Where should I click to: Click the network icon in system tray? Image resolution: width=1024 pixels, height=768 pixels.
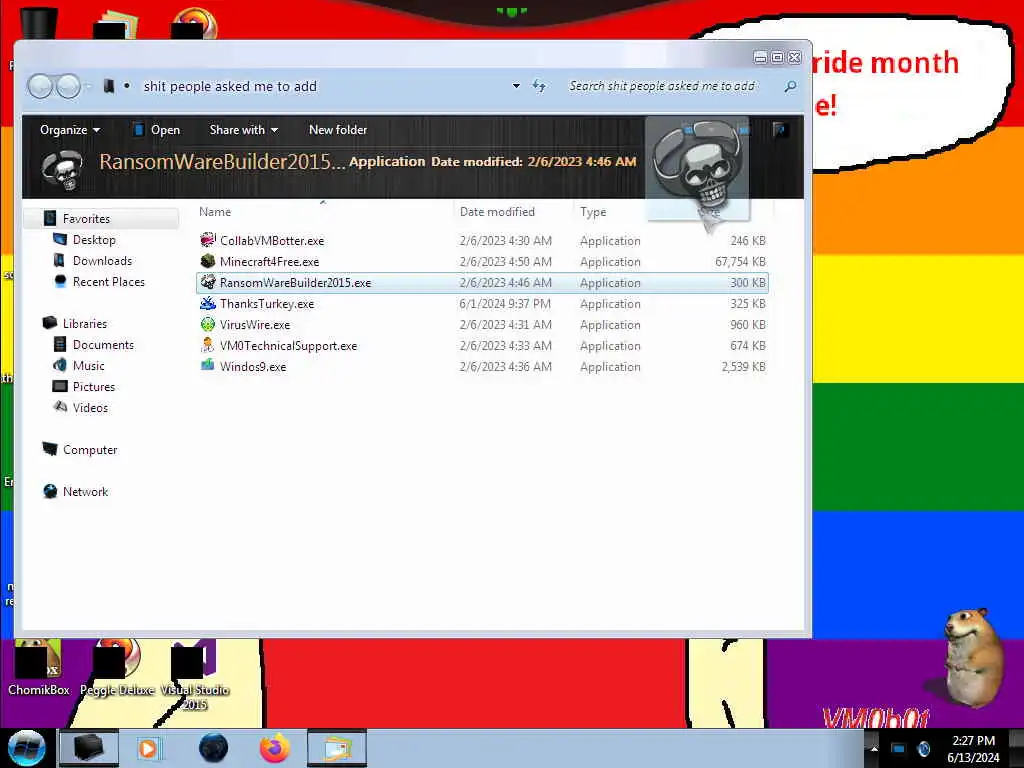click(898, 748)
